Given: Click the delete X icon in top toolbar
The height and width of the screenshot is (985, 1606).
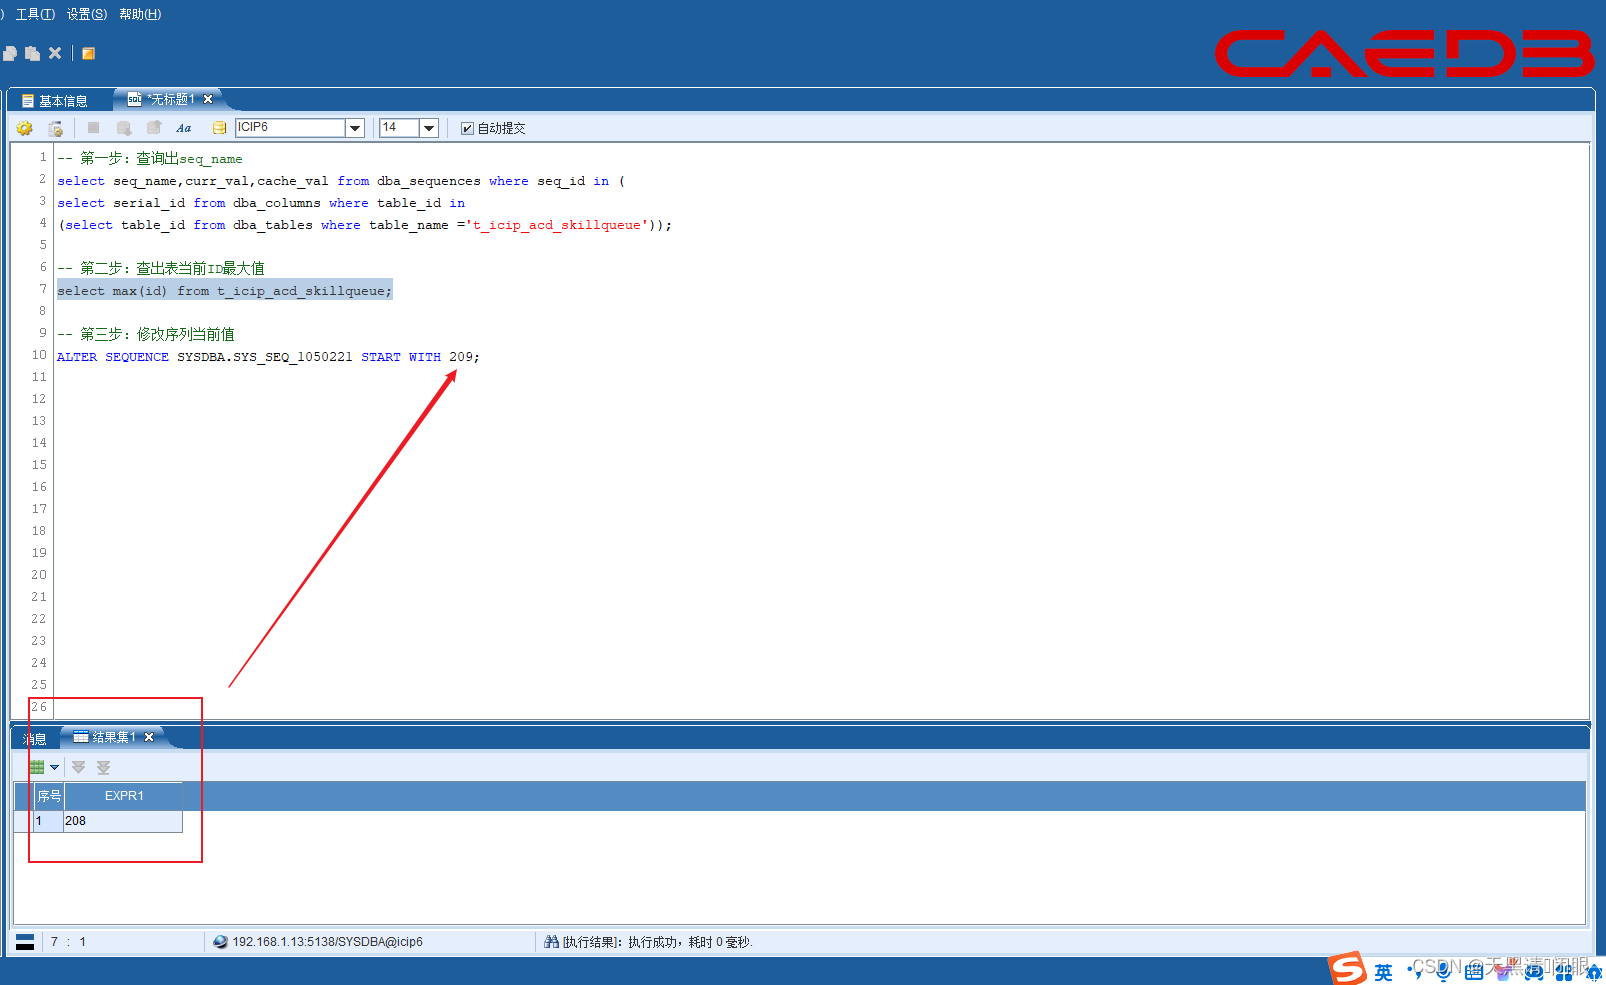Looking at the screenshot, I should tap(55, 53).
